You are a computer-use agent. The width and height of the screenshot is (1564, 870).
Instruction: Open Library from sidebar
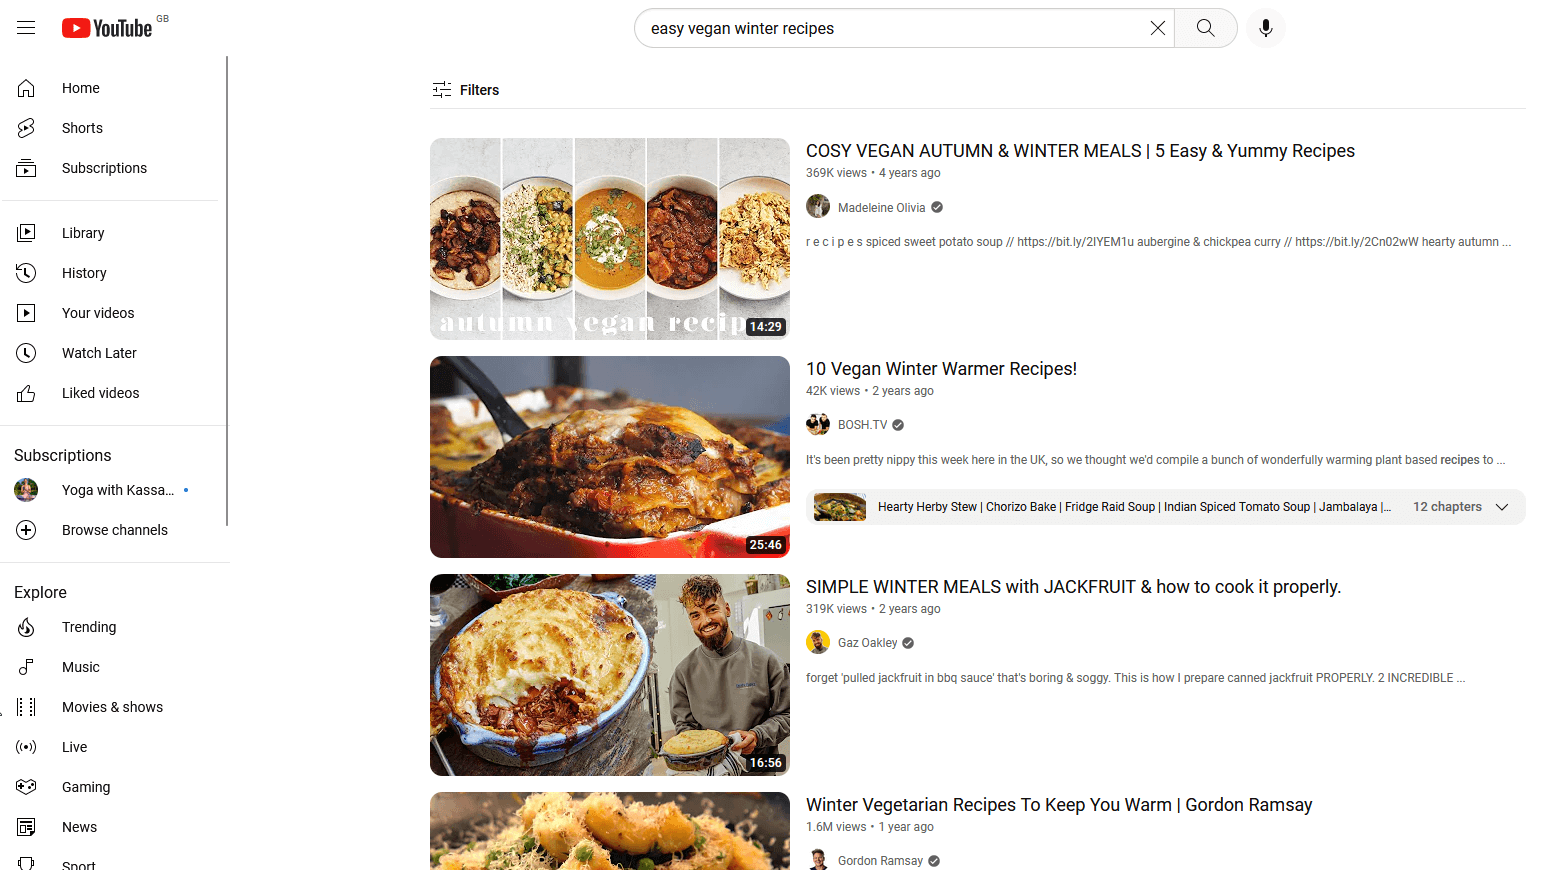pos(111,233)
